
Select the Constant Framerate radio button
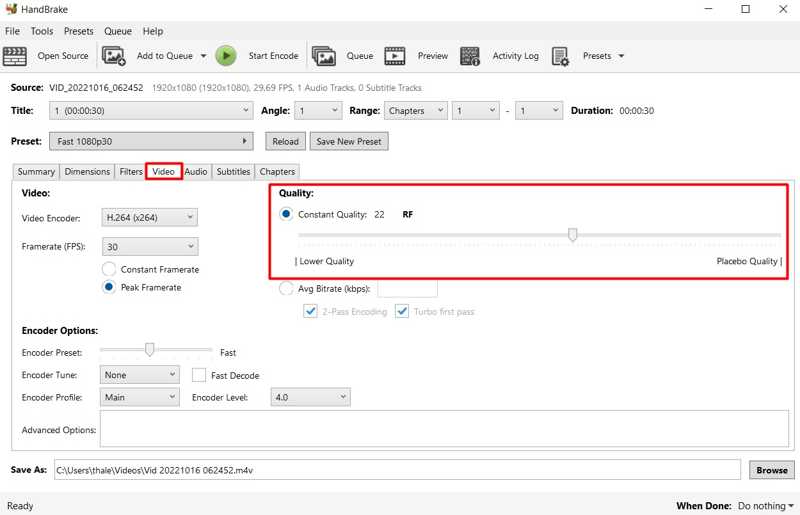pyautogui.click(x=109, y=269)
